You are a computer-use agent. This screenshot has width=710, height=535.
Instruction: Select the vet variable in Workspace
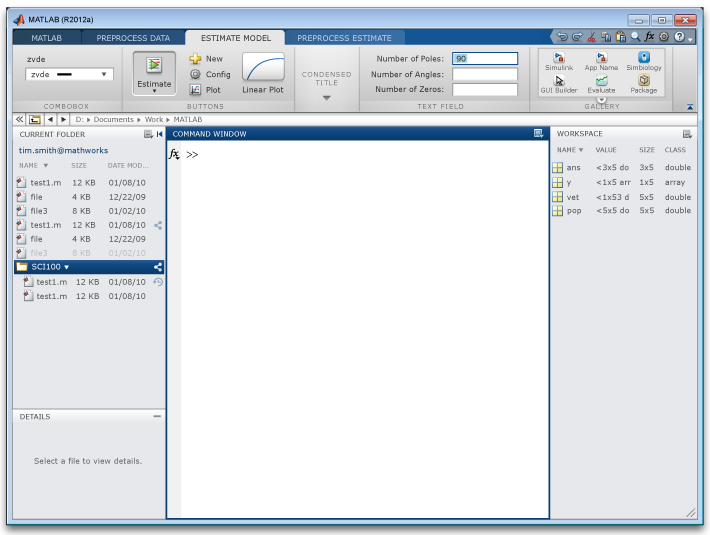point(624,197)
